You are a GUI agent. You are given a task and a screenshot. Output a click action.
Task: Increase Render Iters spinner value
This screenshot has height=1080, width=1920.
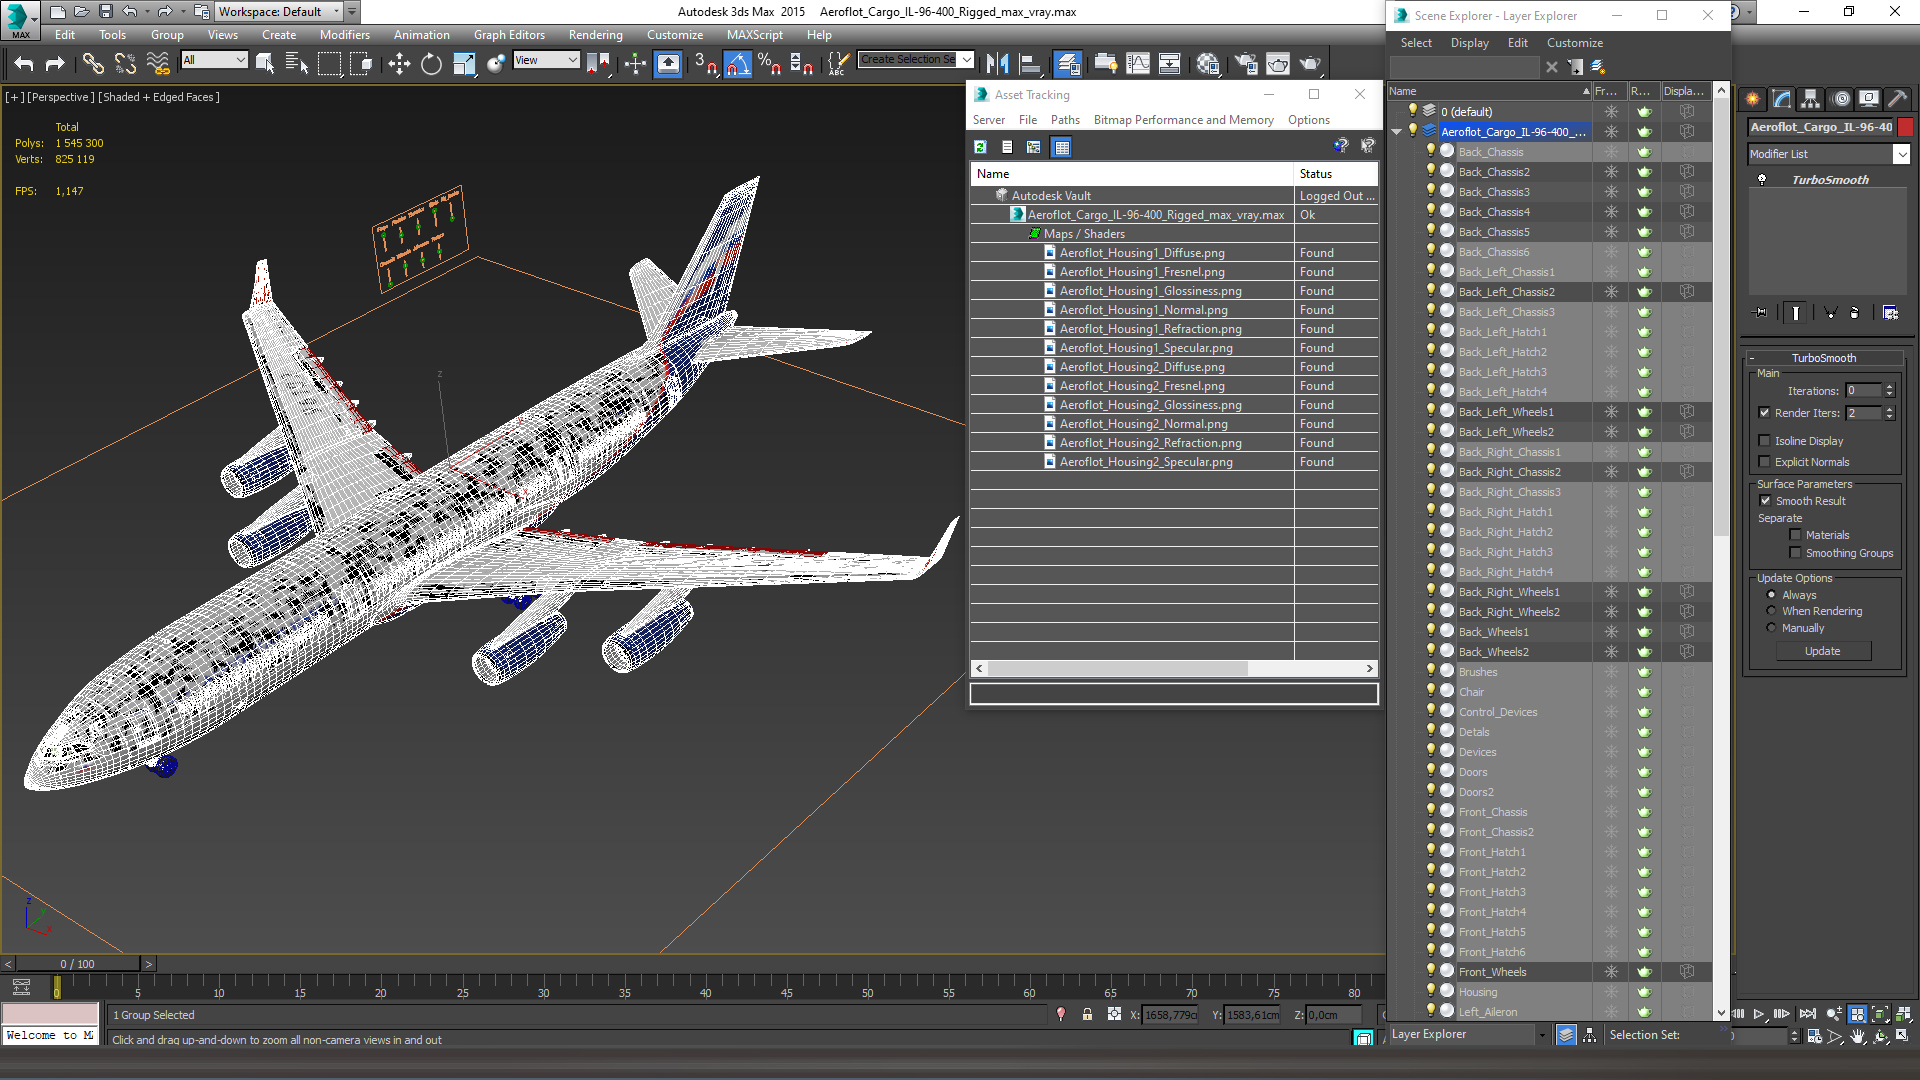pyautogui.click(x=1889, y=409)
